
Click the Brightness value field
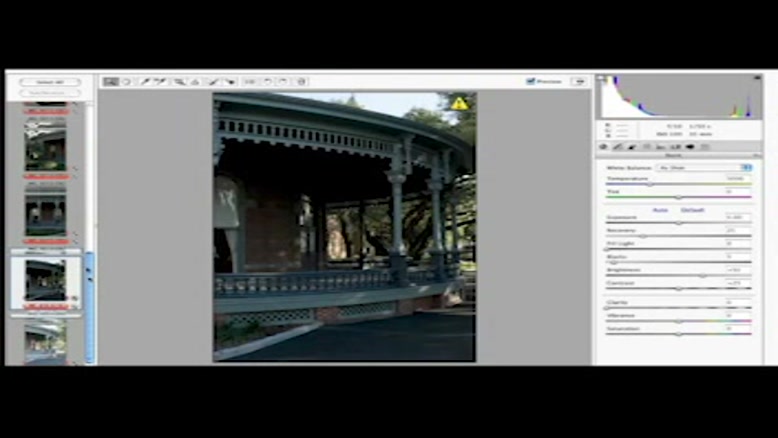click(x=736, y=269)
